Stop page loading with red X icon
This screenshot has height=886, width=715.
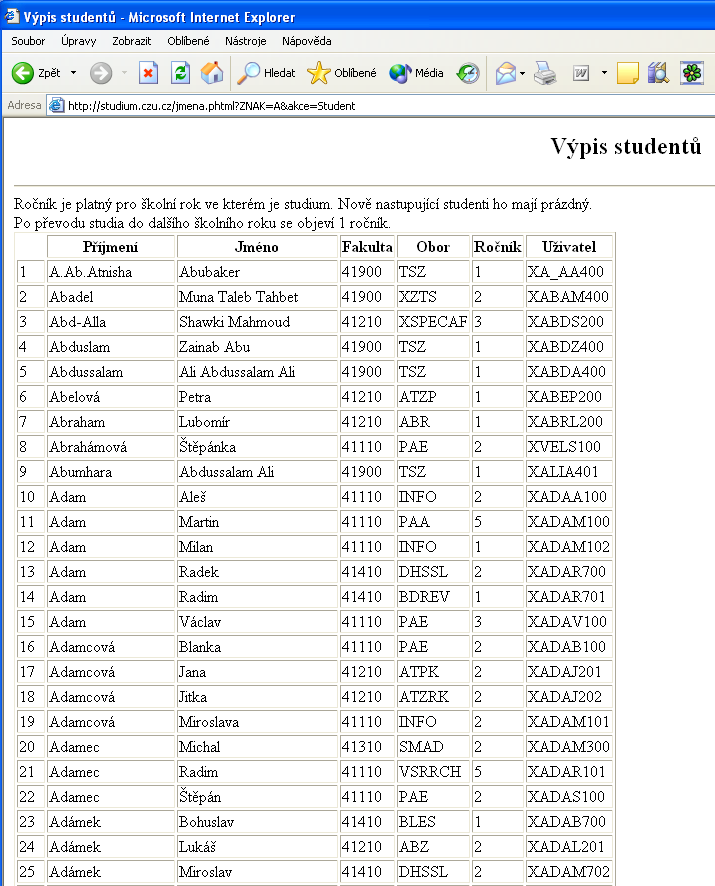pyautogui.click(x=148, y=73)
